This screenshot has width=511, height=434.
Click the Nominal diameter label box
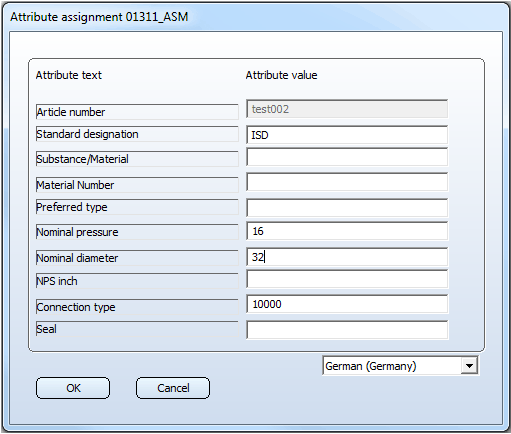coord(137,258)
